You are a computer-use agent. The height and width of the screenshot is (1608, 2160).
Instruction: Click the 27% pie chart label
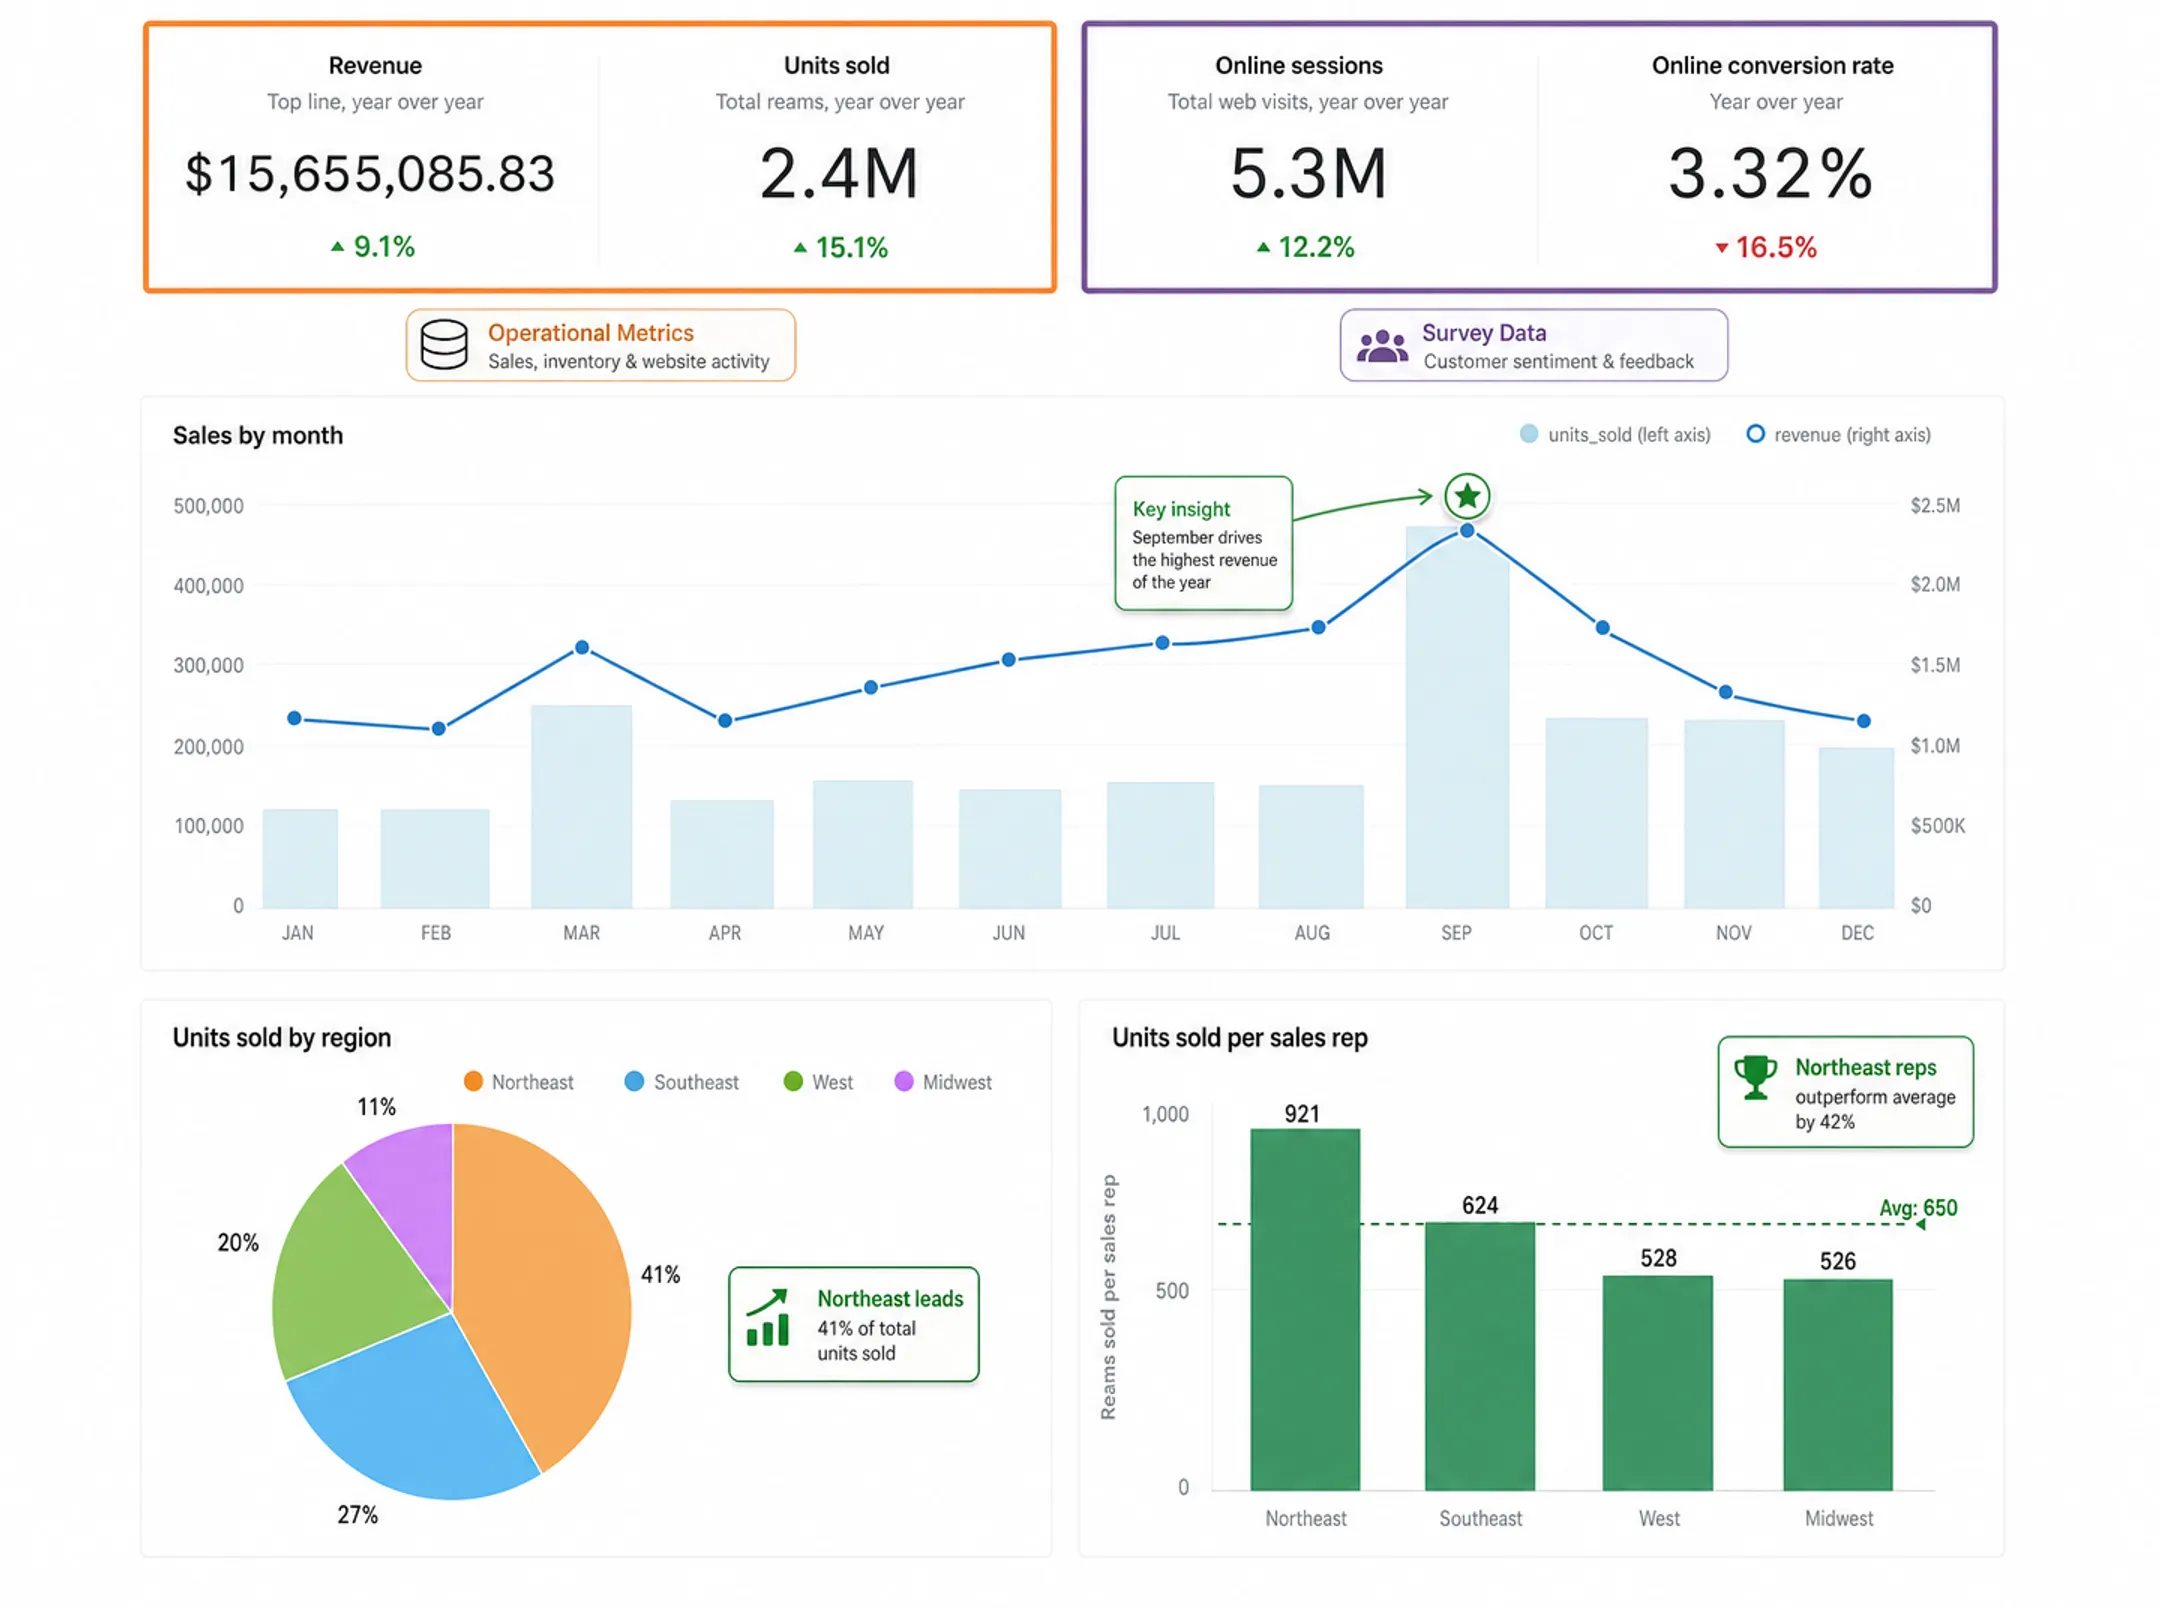357,1514
